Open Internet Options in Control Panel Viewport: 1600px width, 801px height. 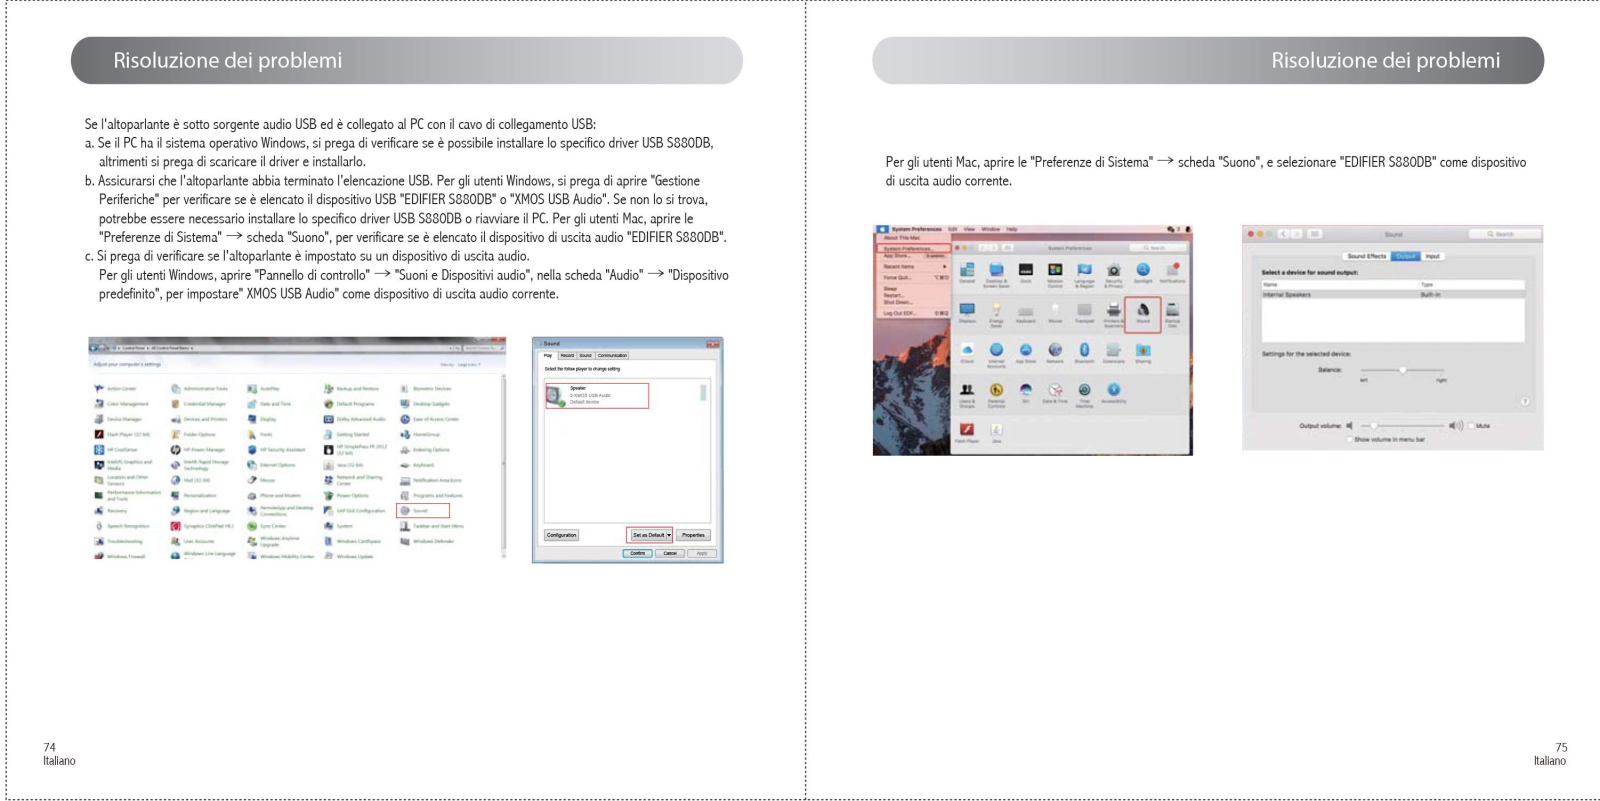tap(271, 465)
